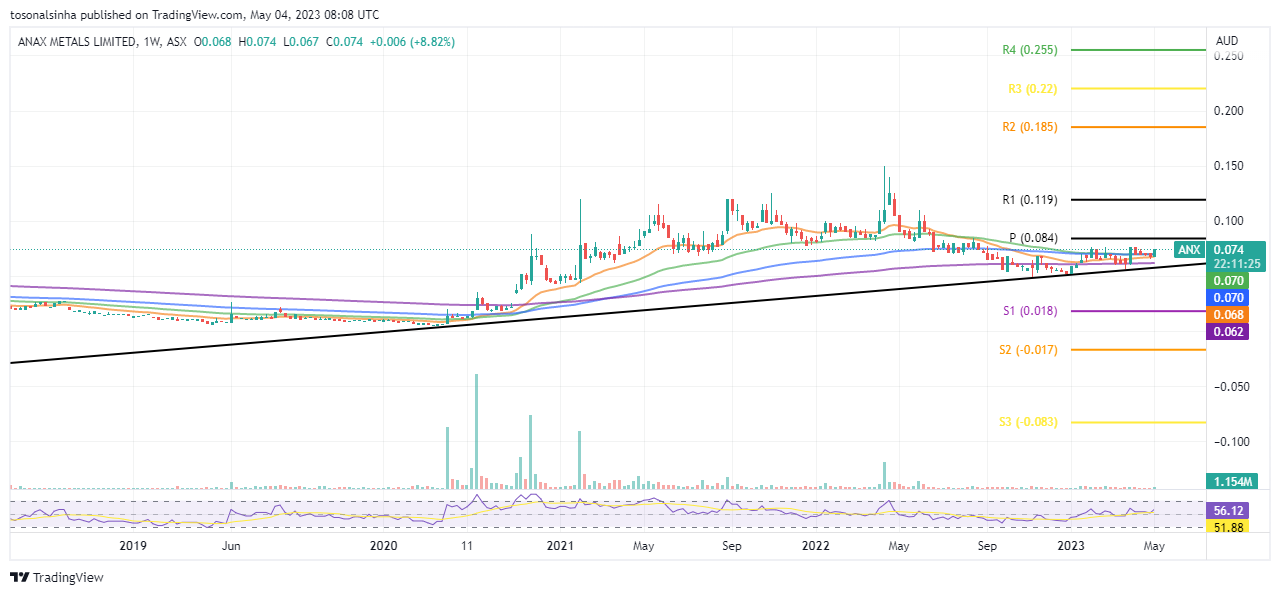
Task: Click the purple S1 (0.018) support label
Action: point(1029,312)
